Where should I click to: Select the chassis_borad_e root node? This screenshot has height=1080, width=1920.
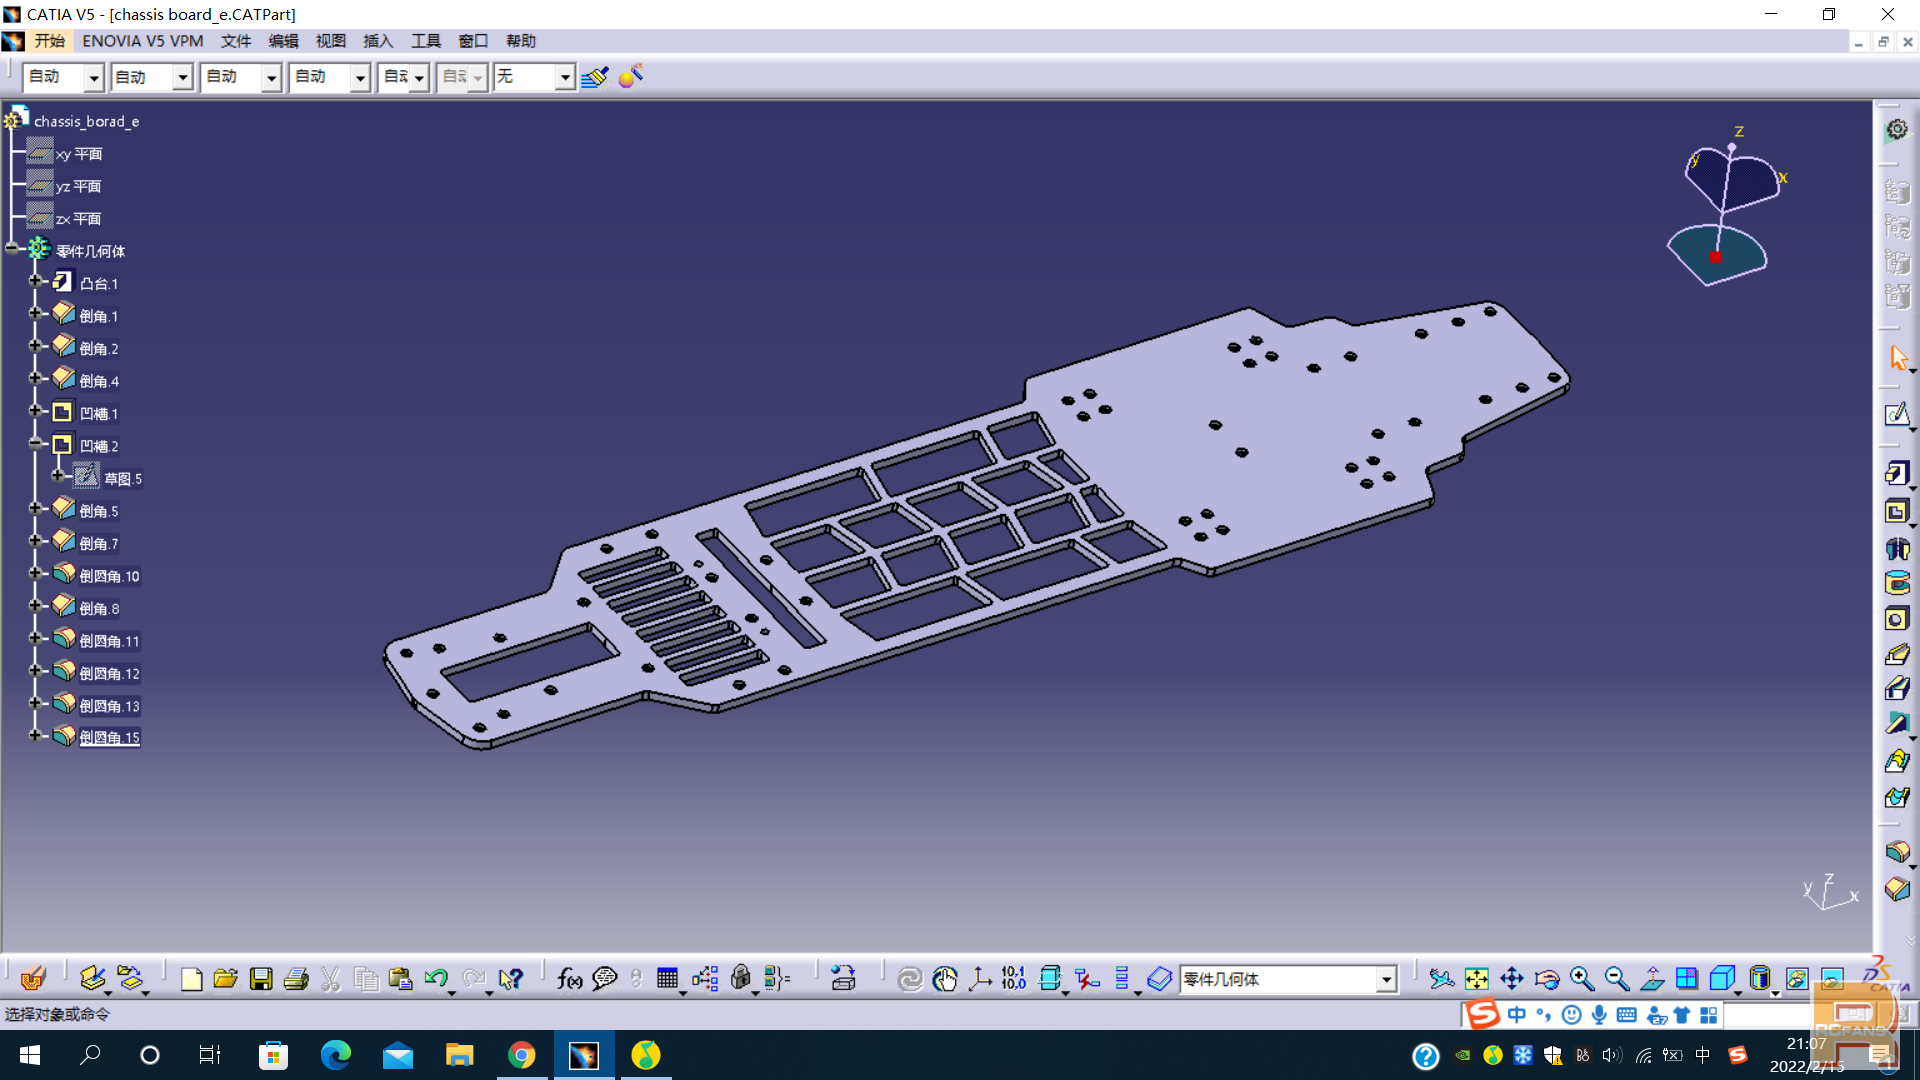tap(86, 121)
